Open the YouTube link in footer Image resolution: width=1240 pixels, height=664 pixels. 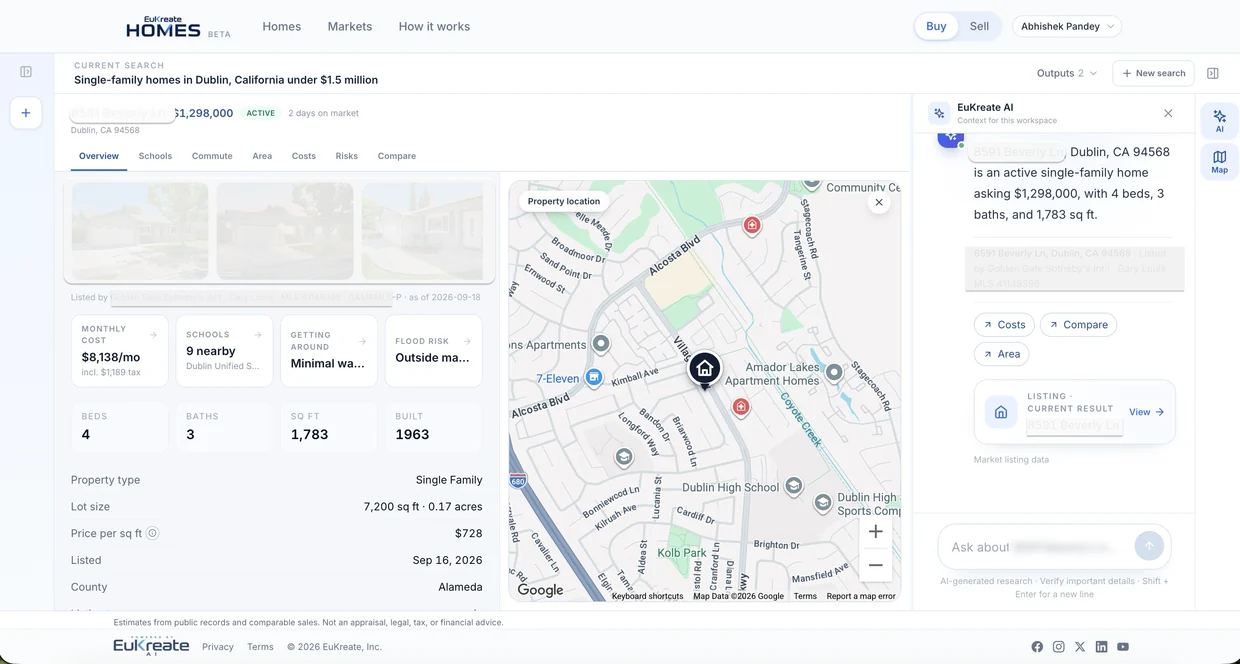pos(1123,647)
